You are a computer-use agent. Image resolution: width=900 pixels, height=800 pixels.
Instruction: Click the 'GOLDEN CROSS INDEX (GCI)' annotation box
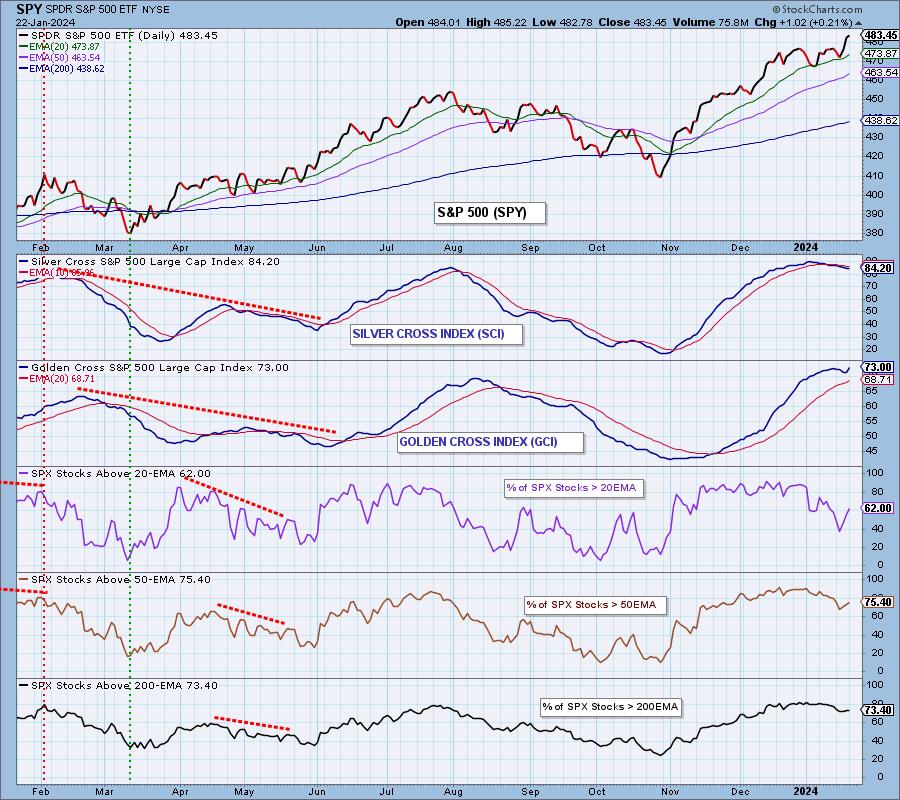pos(491,442)
